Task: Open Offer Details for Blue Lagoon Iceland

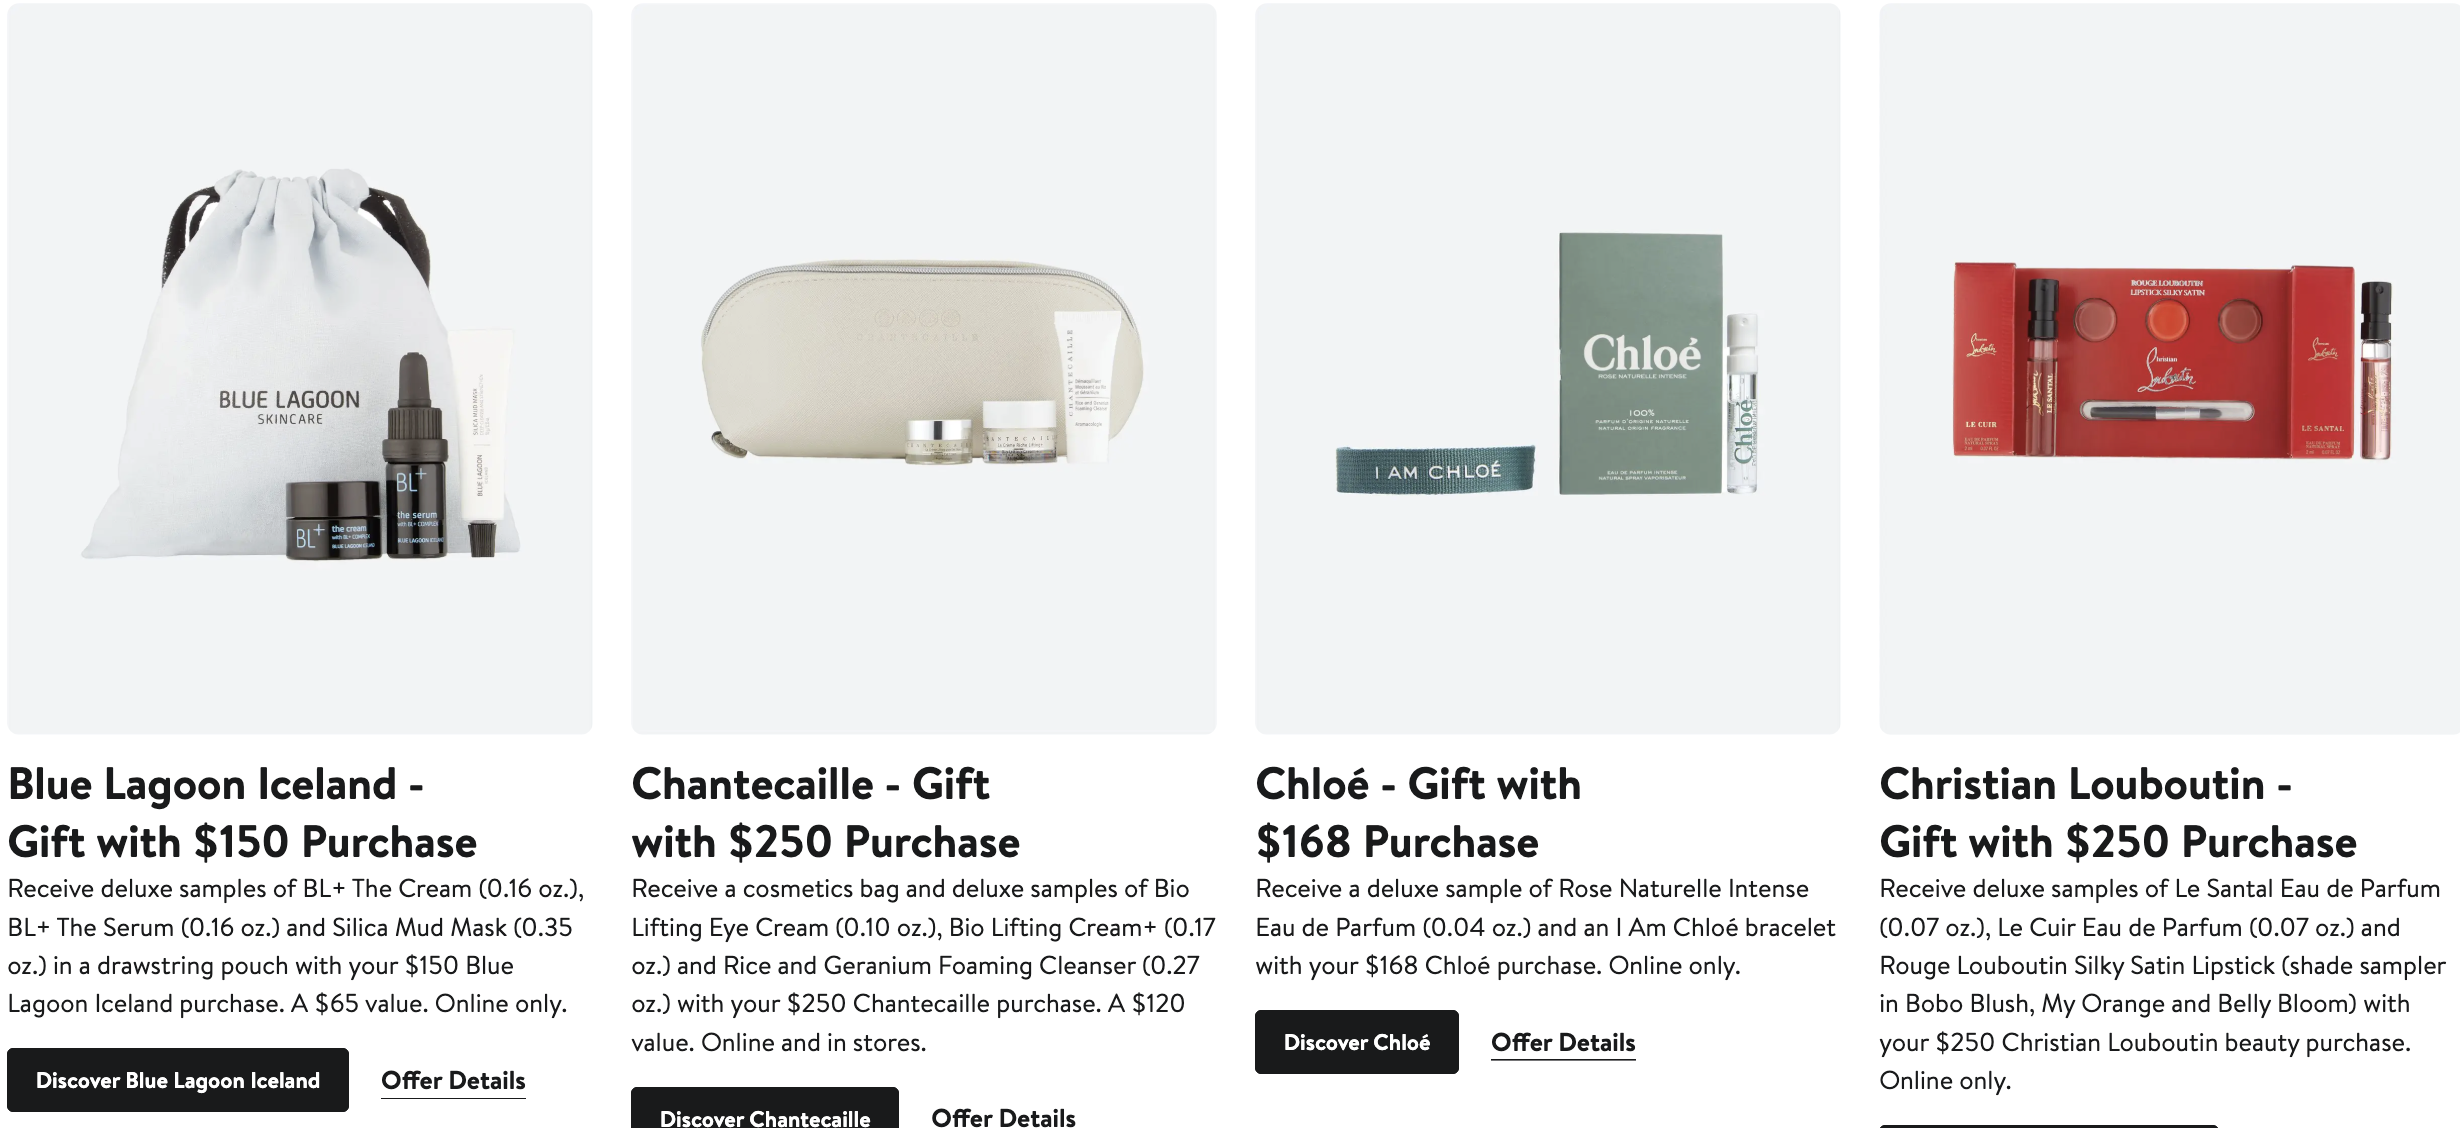Action: point(453,1081)
